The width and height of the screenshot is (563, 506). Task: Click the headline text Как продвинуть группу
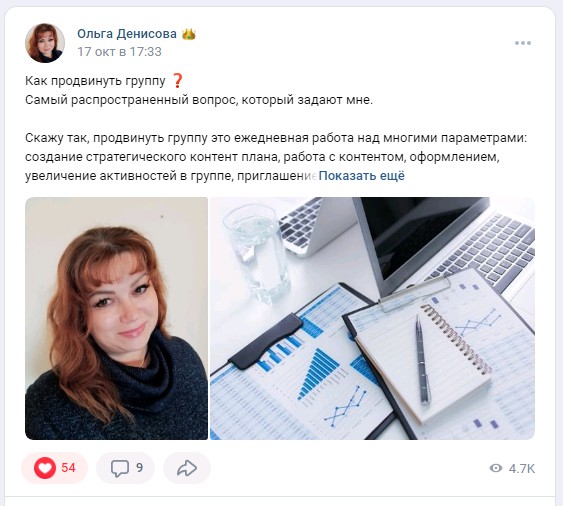[95, 81]
